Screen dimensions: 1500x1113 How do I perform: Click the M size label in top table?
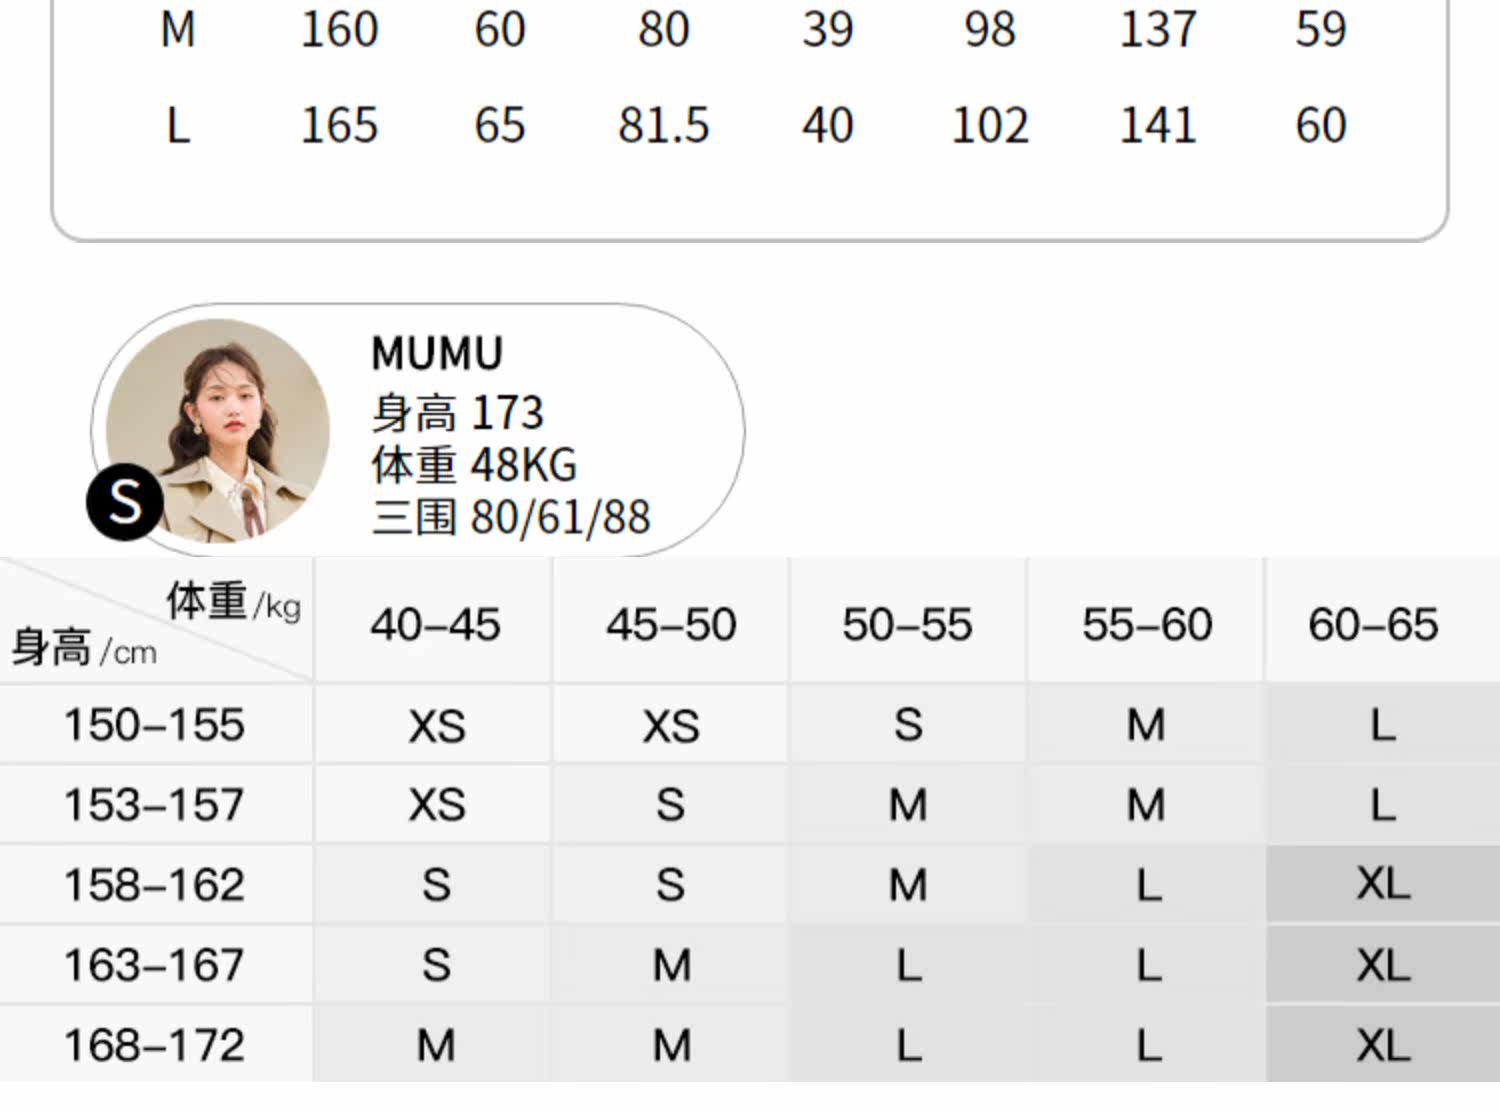click(178, 30)
